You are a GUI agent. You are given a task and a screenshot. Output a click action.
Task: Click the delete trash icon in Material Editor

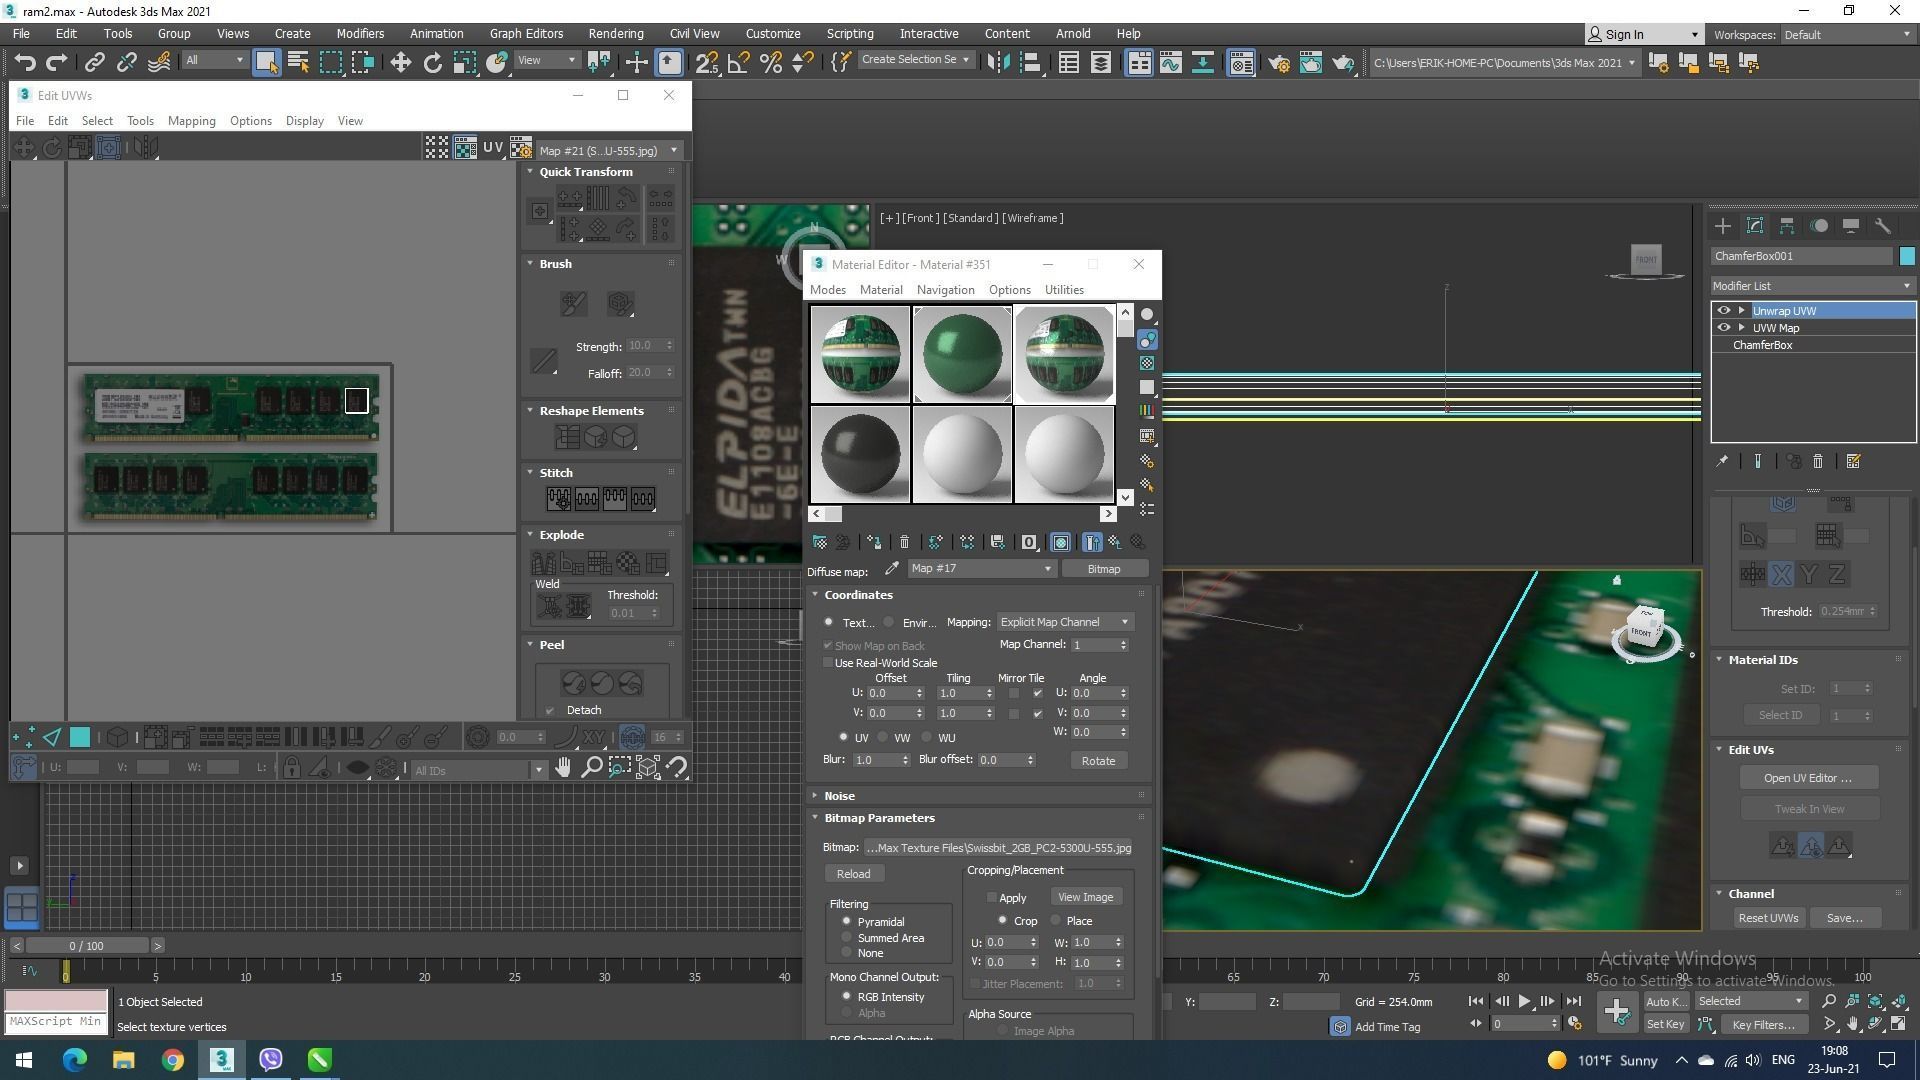[904, 542]
